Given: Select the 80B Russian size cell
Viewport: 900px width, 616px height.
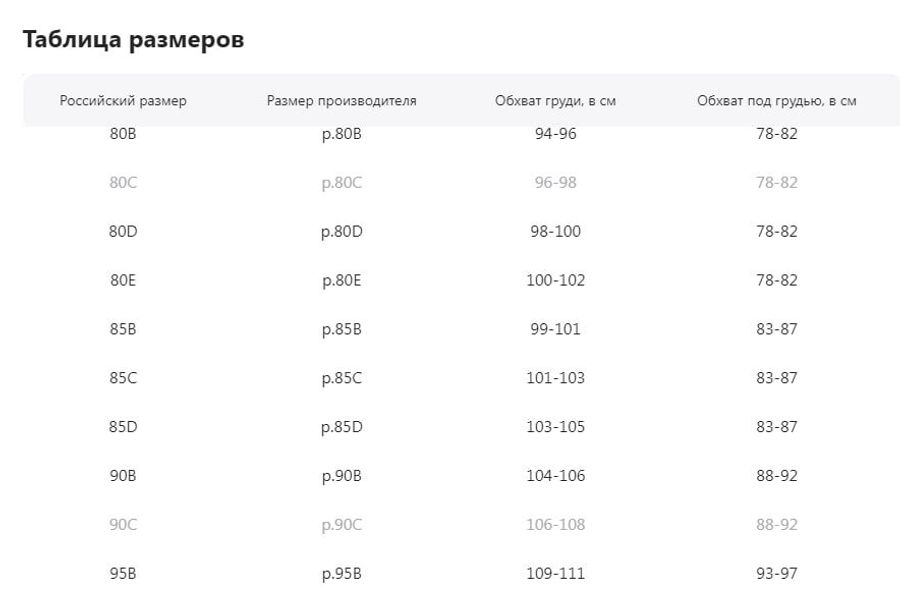Looking at the screenshot, I should [123, 134].
